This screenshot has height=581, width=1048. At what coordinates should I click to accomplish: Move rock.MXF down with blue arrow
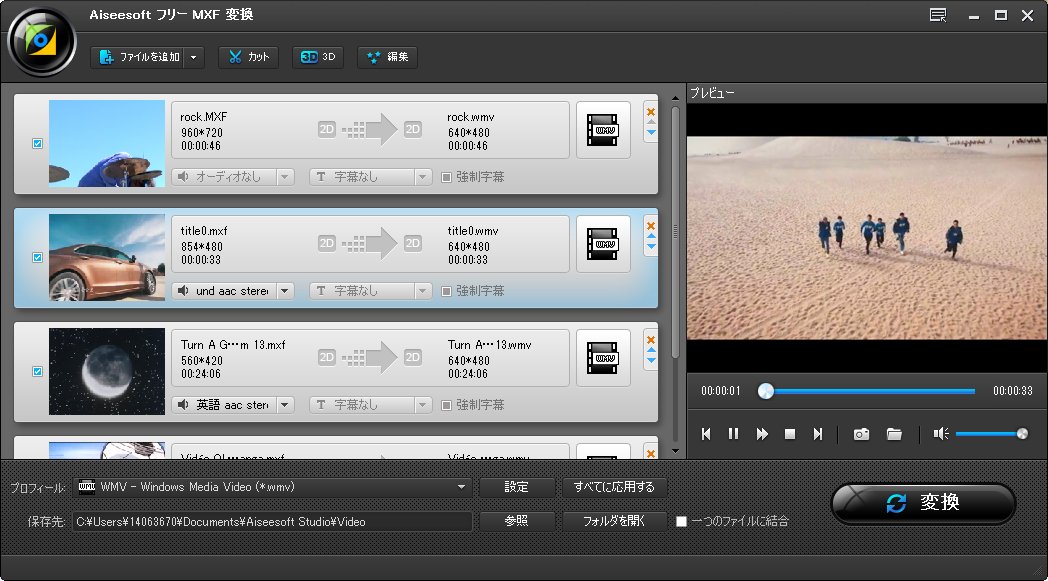(651, 132)
